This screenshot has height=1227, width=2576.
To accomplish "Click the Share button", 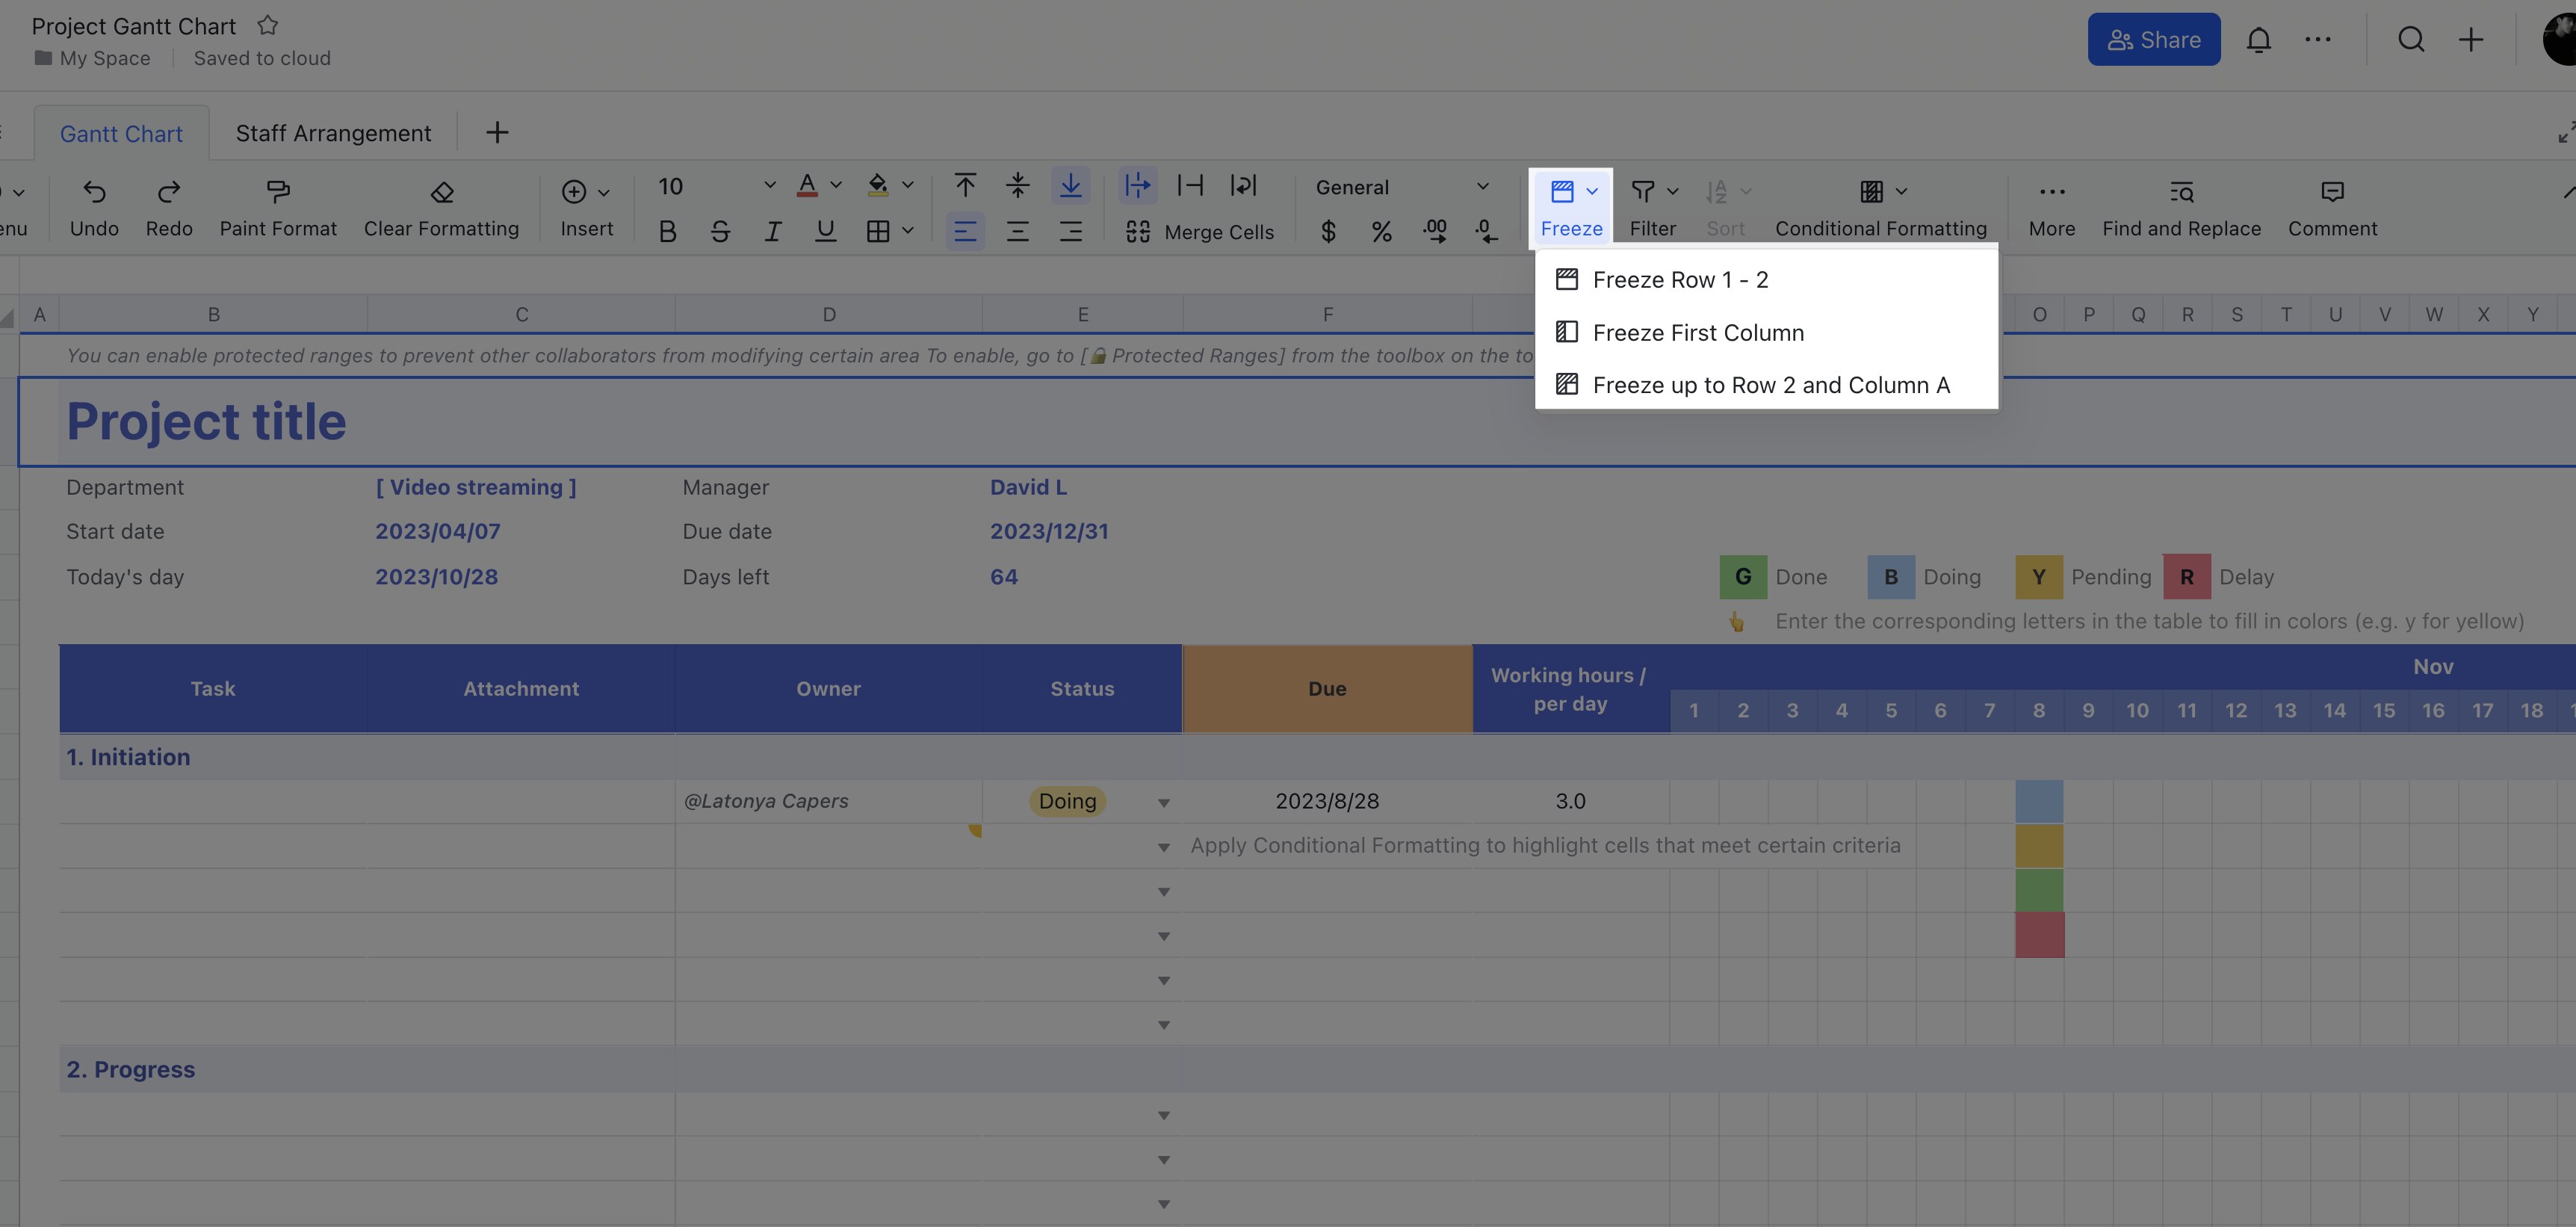I will click(x=2153, y=39).
